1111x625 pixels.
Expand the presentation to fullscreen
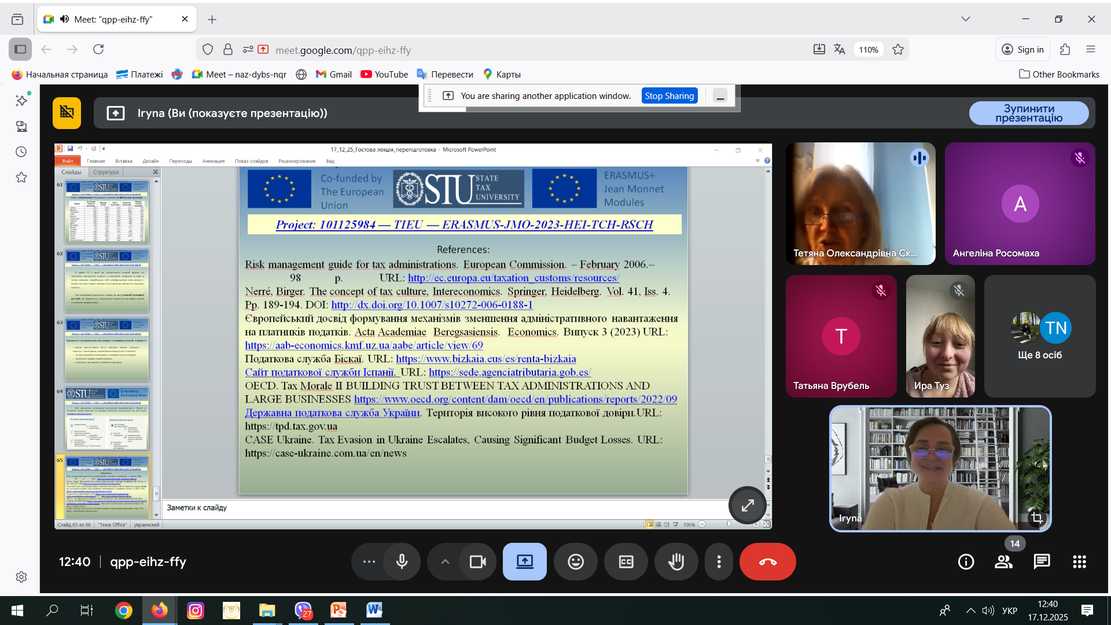point(747,505)
